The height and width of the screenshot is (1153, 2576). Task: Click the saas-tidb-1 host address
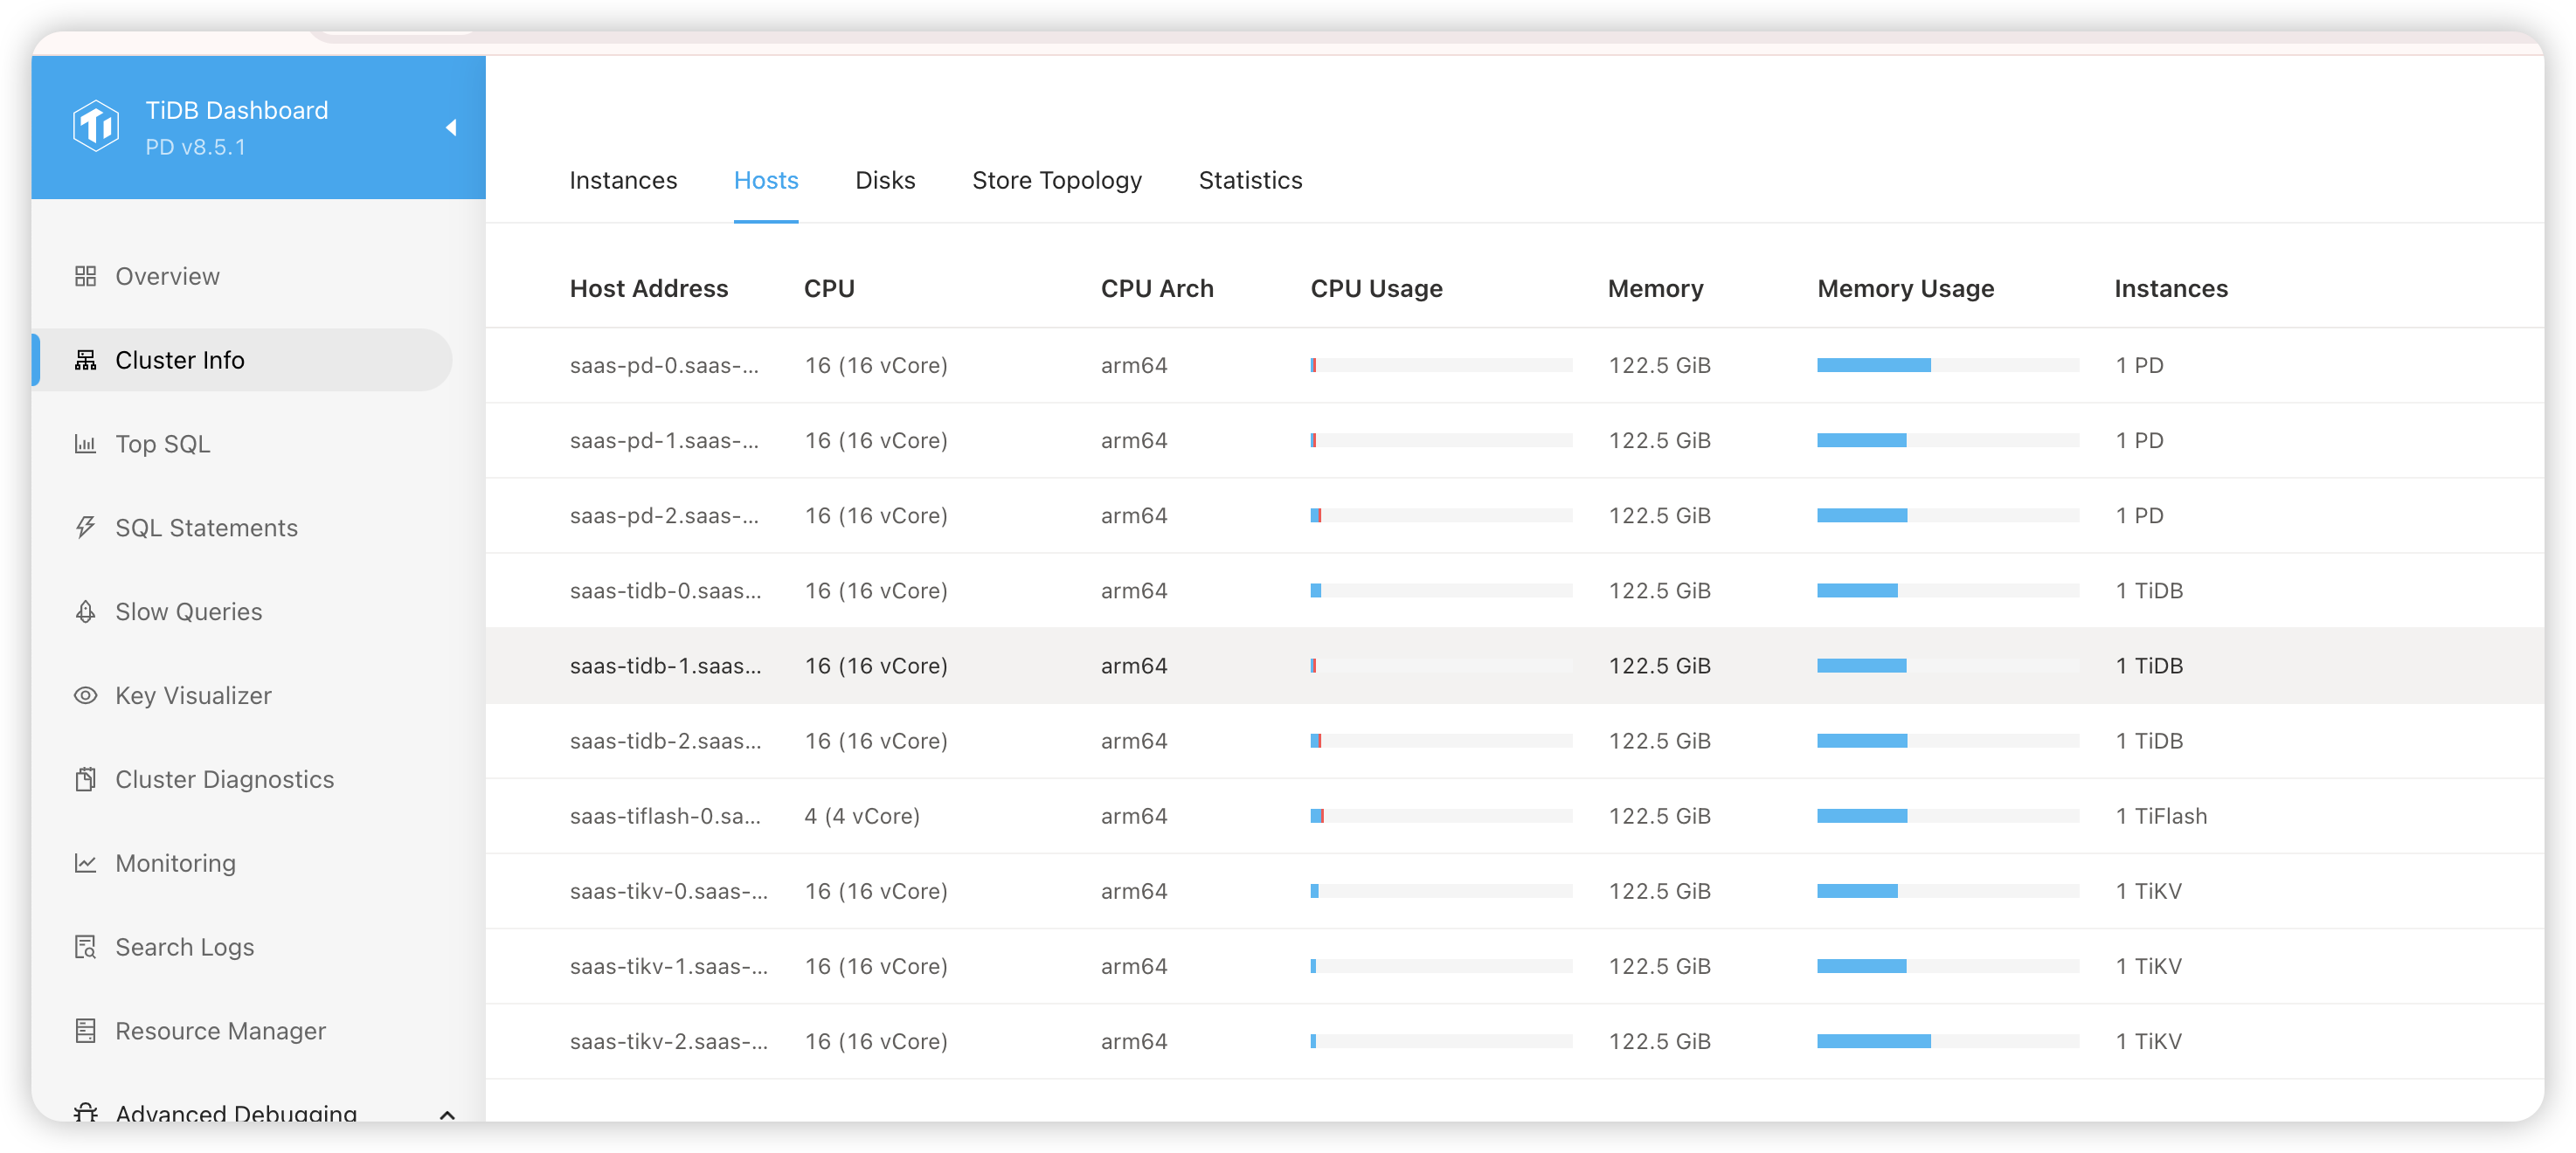(x=665, y=666)
